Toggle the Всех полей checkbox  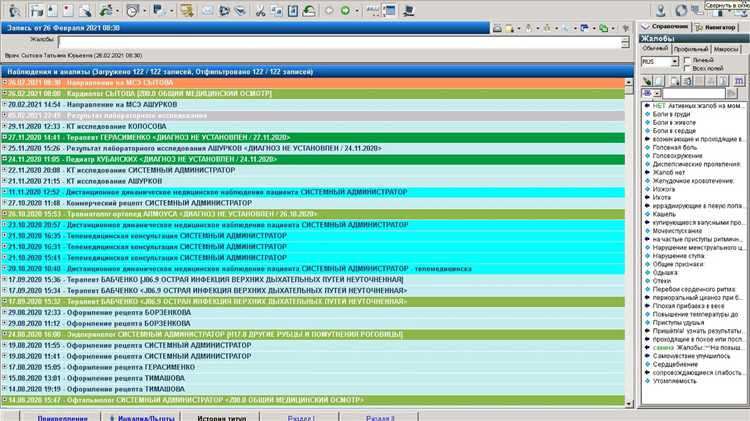pyautogui.click(x=687, y=70)
